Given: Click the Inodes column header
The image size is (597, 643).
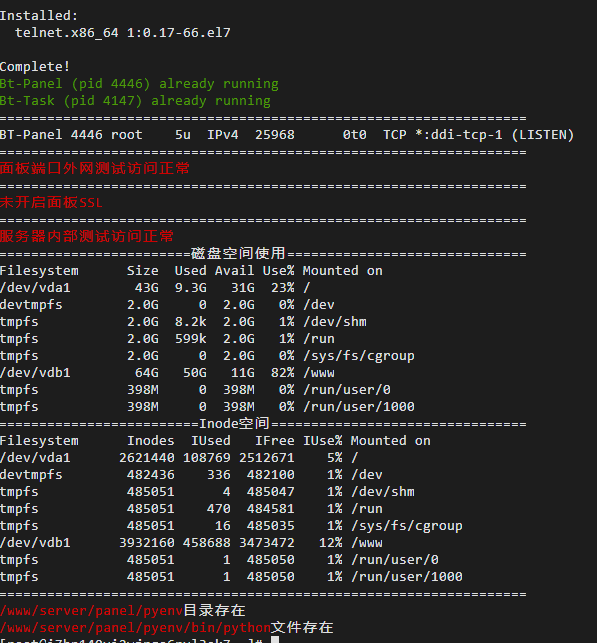Looking at the screenshot, I should click(x=150, y=441).
